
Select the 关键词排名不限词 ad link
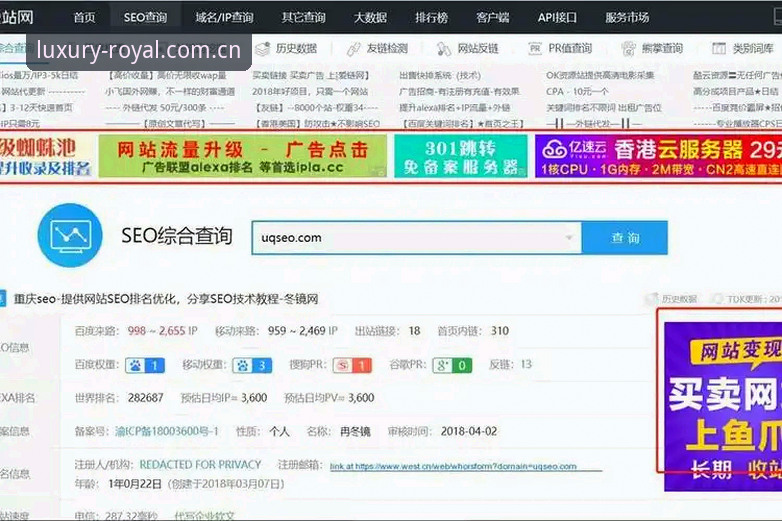603,108
